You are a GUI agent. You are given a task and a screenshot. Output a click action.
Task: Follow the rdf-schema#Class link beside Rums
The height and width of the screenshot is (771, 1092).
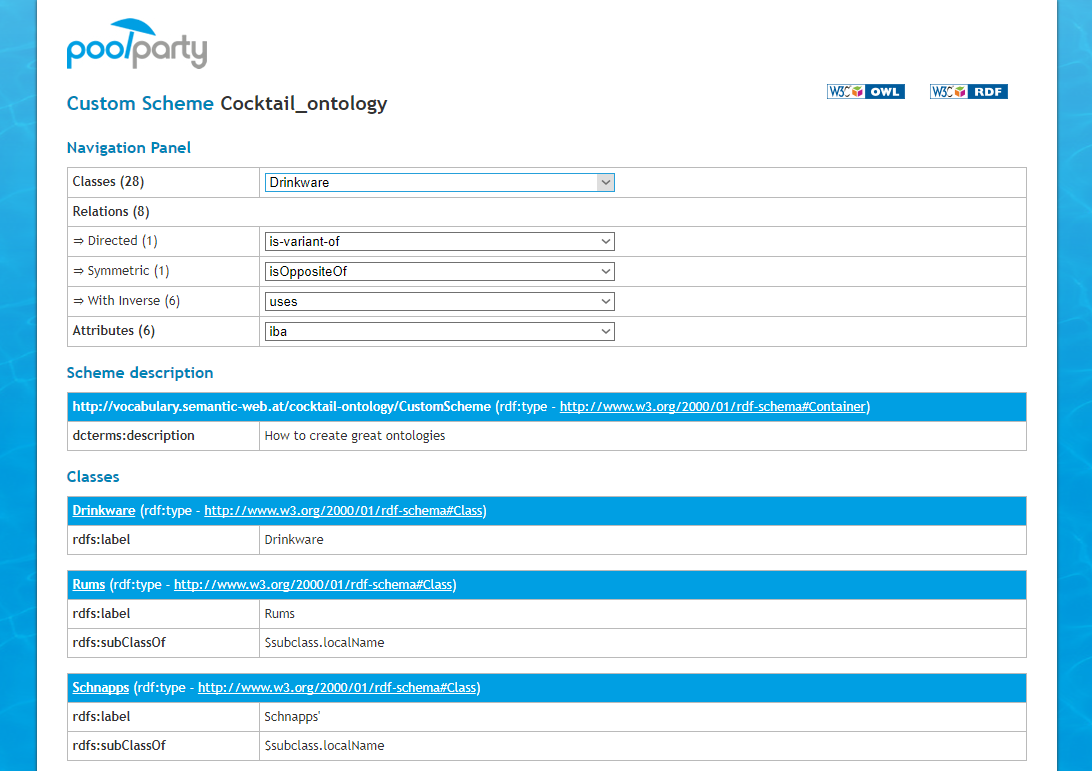pyautogui.click(x=313, y=585)
